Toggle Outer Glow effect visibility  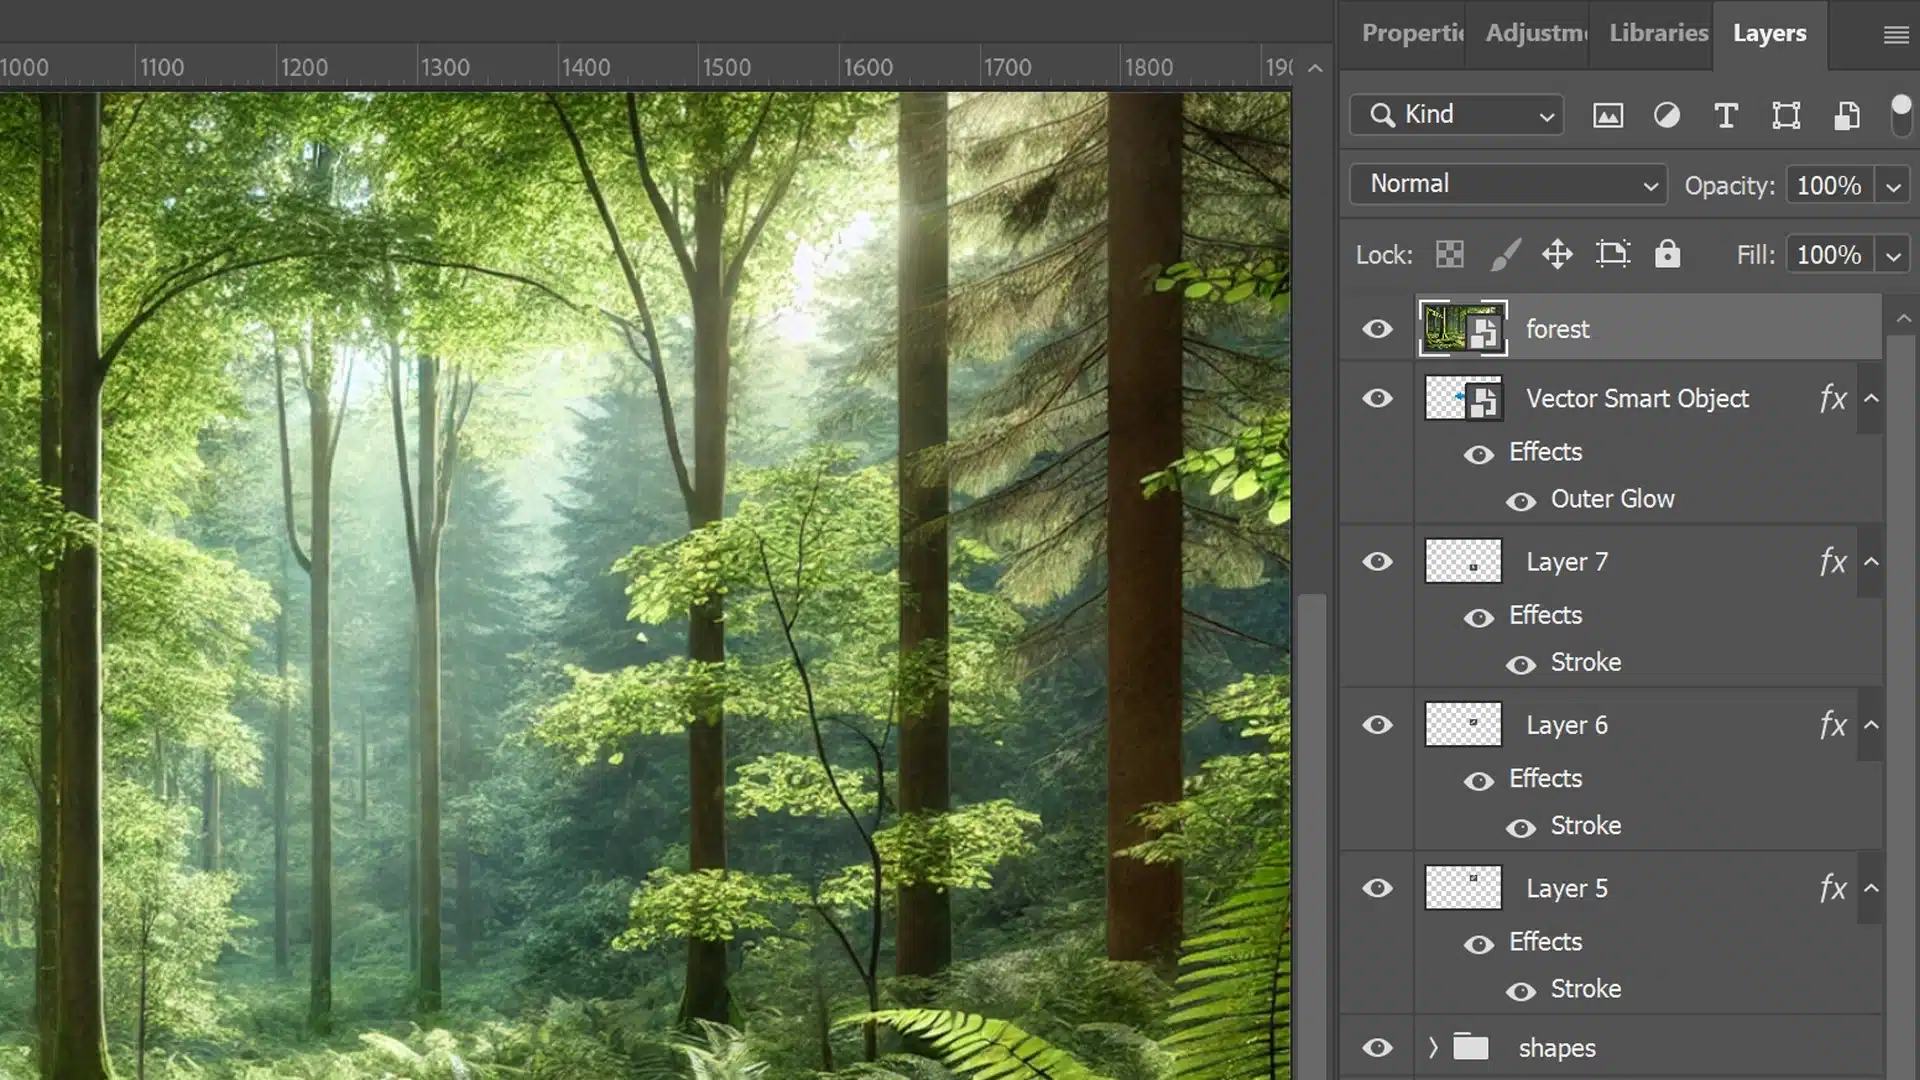1521,501
